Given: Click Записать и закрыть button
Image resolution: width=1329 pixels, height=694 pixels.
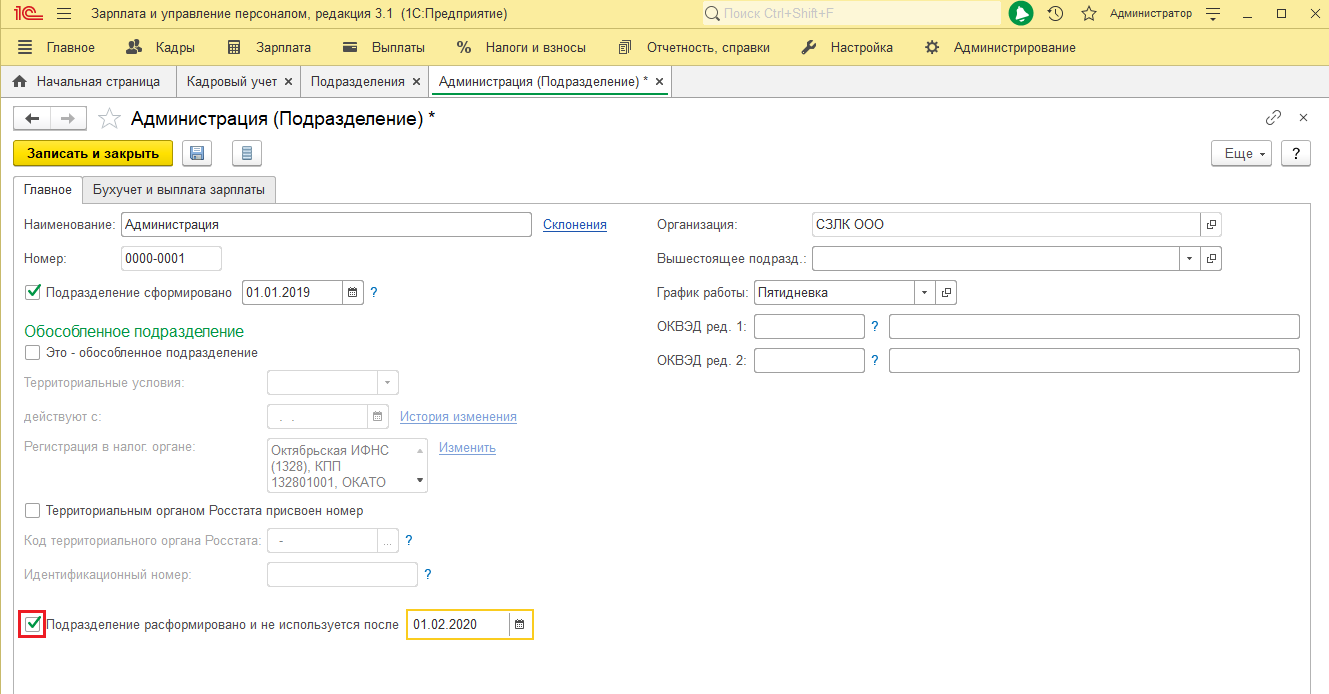Looking at the screenshot, I should tap(93, 153).
